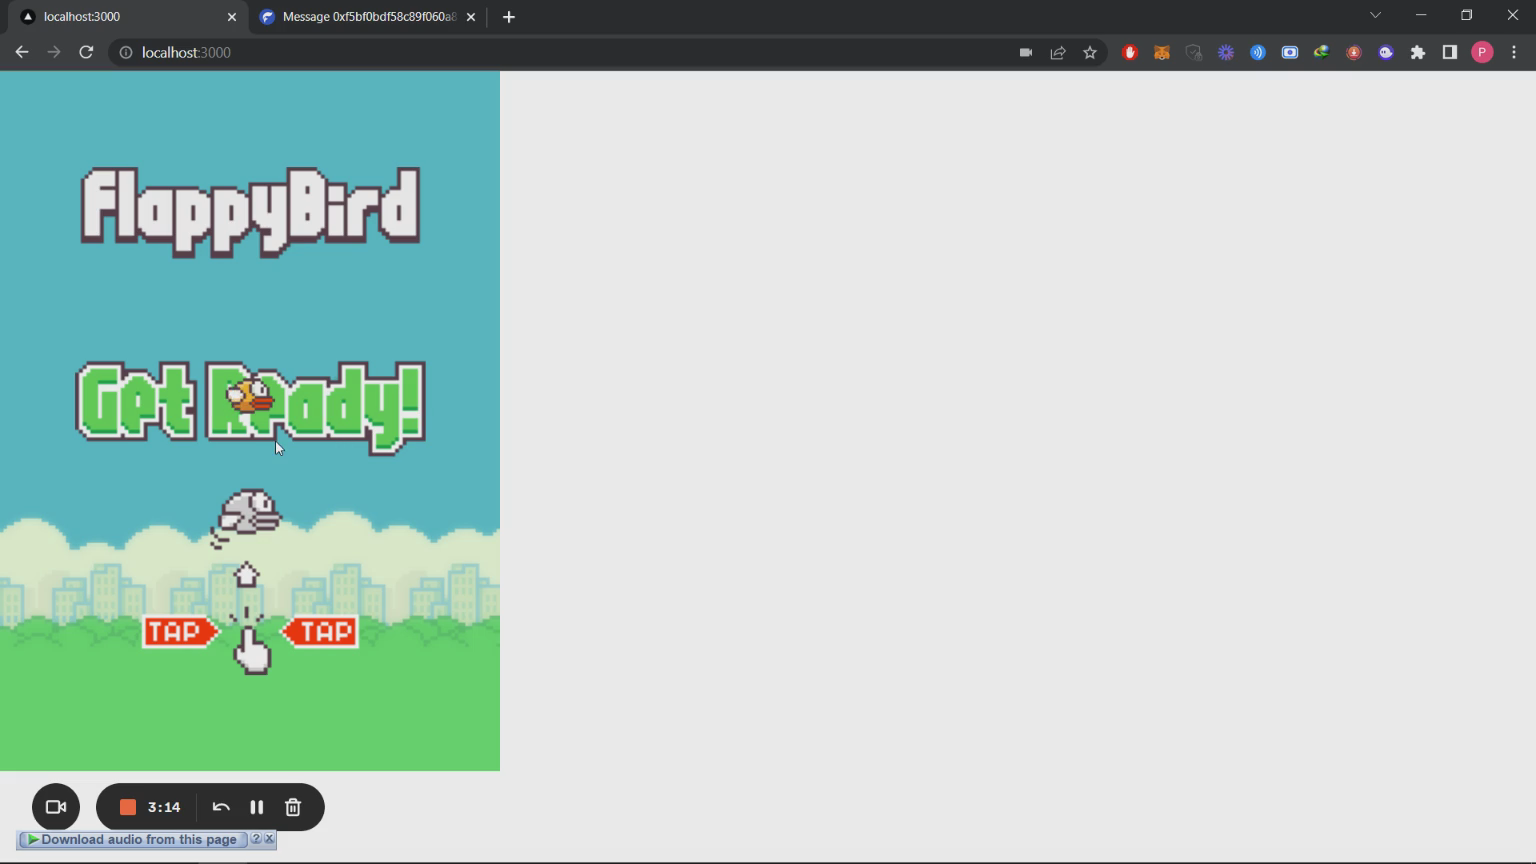Open a new browser tab
1536x864 pixels.
tap(509, 17)
